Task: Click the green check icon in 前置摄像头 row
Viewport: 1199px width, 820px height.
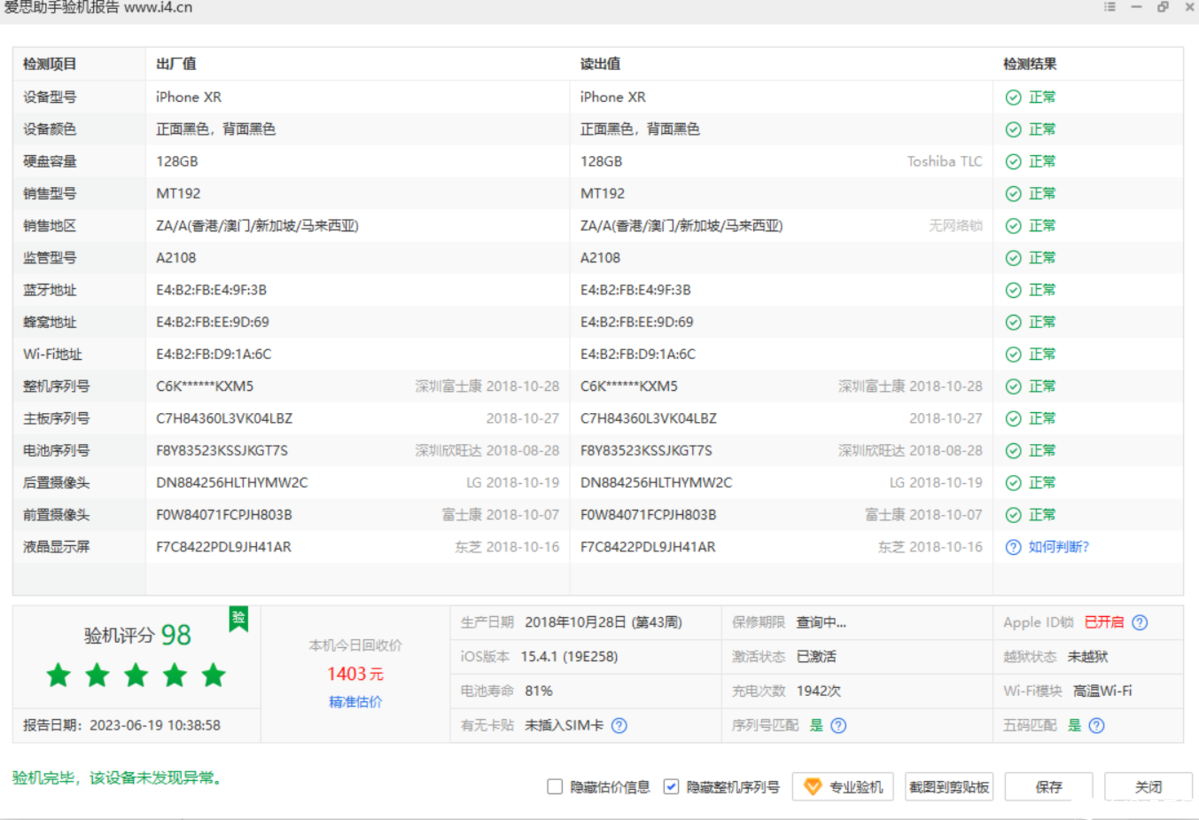Action: [x=1013, y=515]
